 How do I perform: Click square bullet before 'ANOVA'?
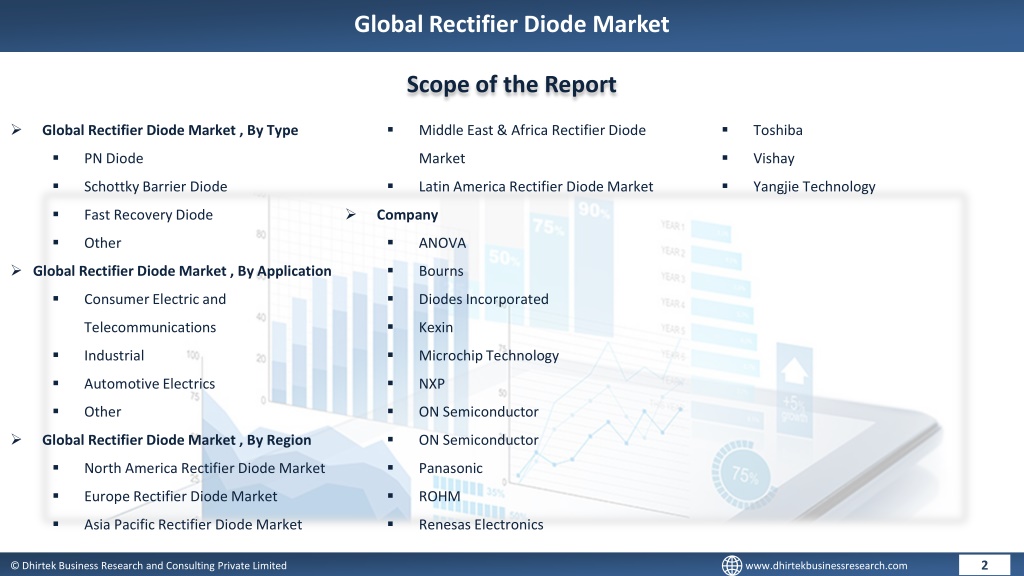point(390,242)
